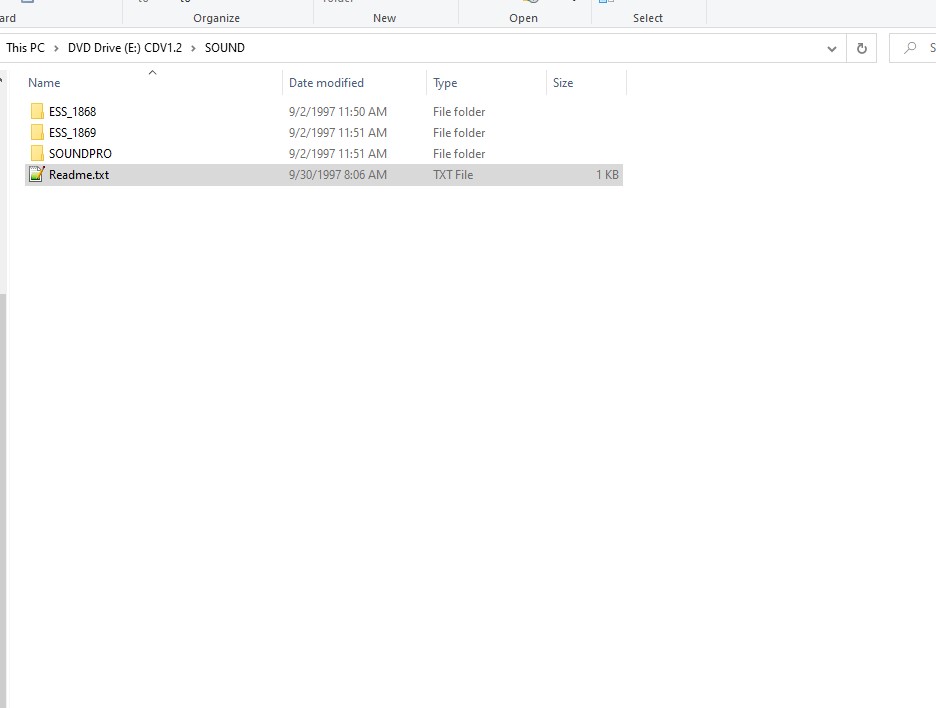This screenshot has width=936, height=708.
Task: Sort files by Size column header
Action: (x=563, y=83)
